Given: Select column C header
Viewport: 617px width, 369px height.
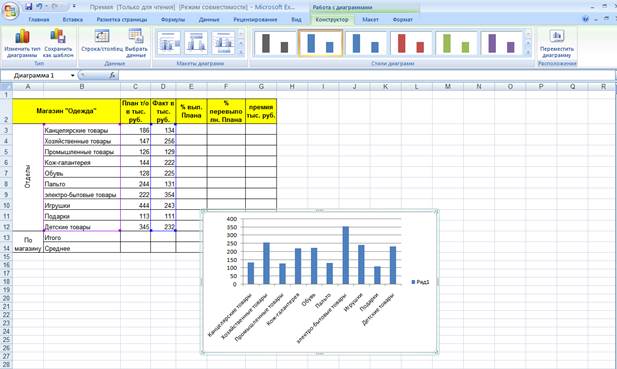Looking at the screenshot, I should [135, 87].
